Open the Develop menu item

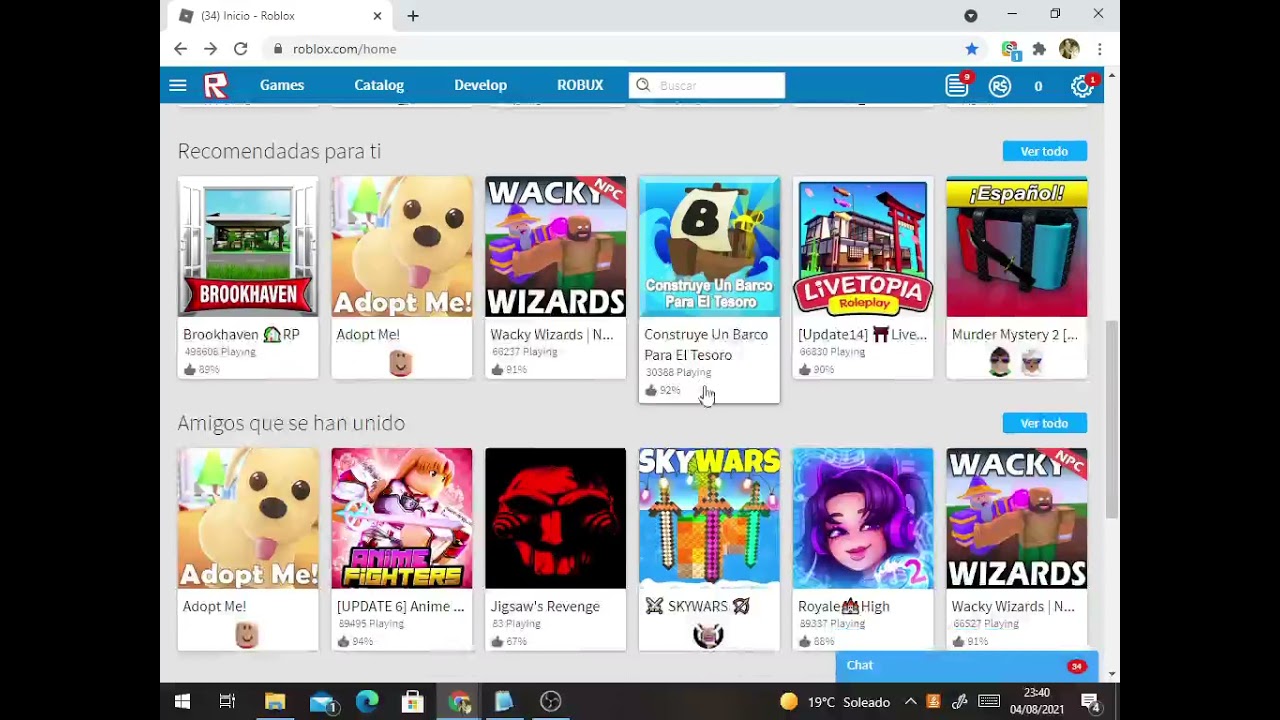pos(480,85)
